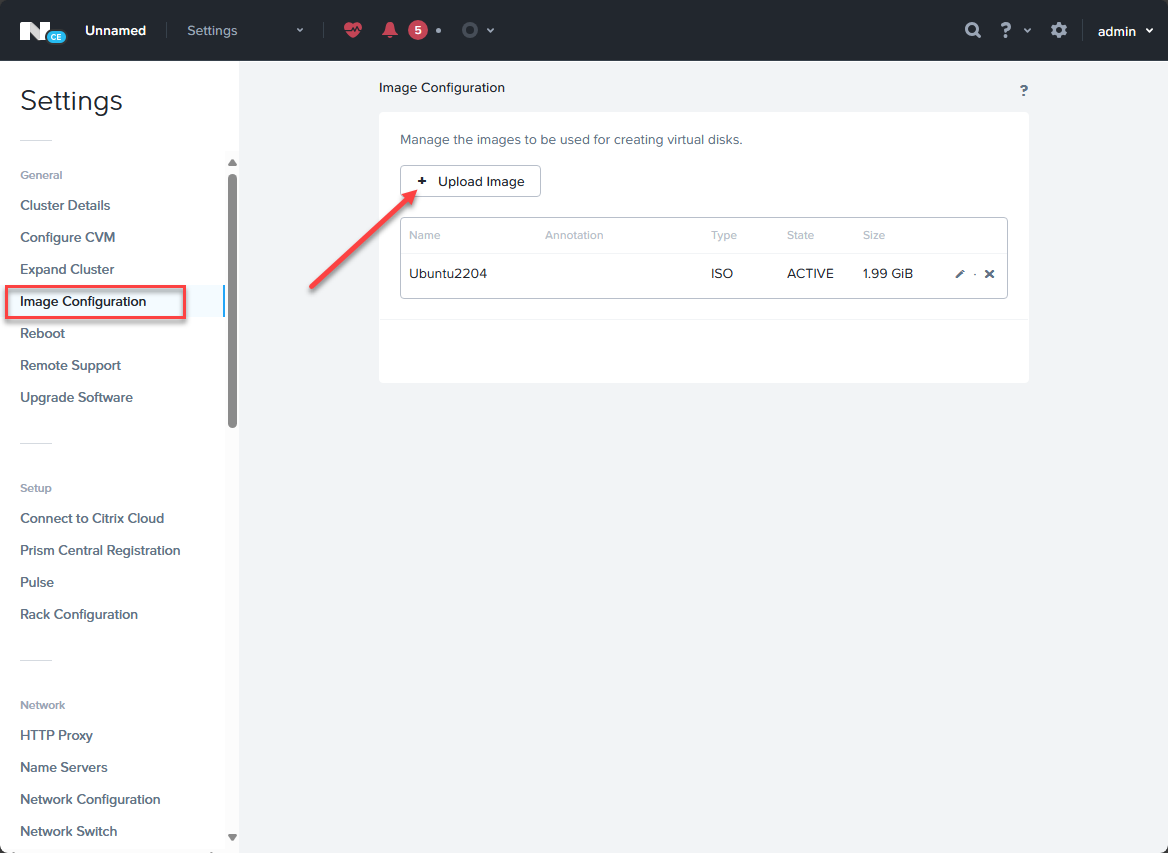1168x853 pixels.
Task: Click the ACTIVE state cell
Action: (x=810, y=273)
